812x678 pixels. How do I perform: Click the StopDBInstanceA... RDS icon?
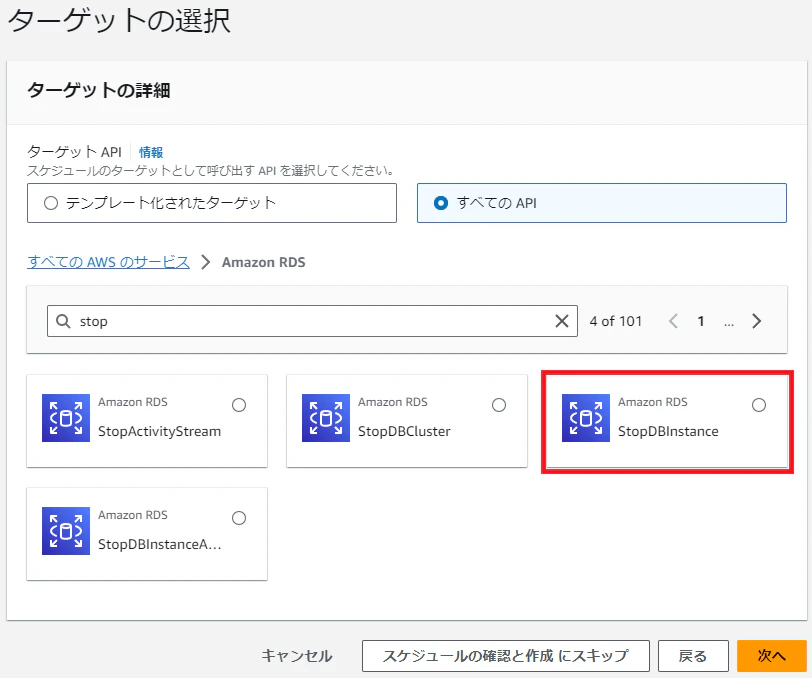click(x=66, y=531)
